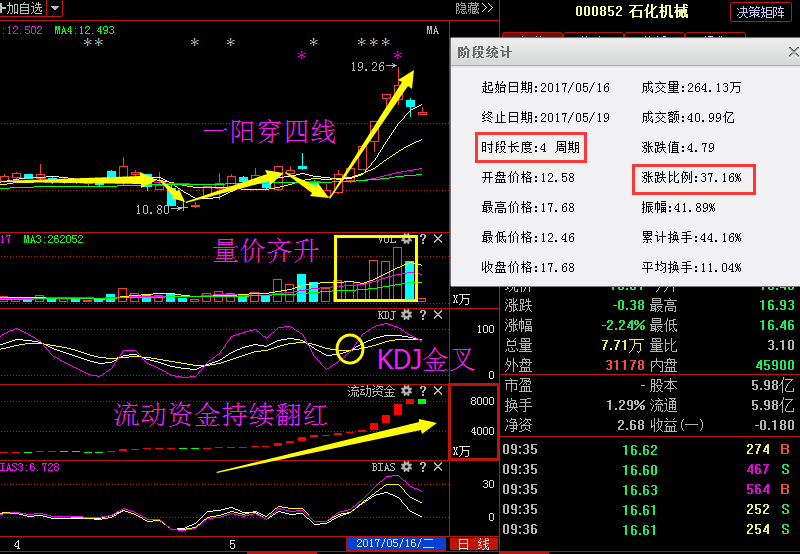Click the 隐藏>> hide panel link

click(474, 8)
